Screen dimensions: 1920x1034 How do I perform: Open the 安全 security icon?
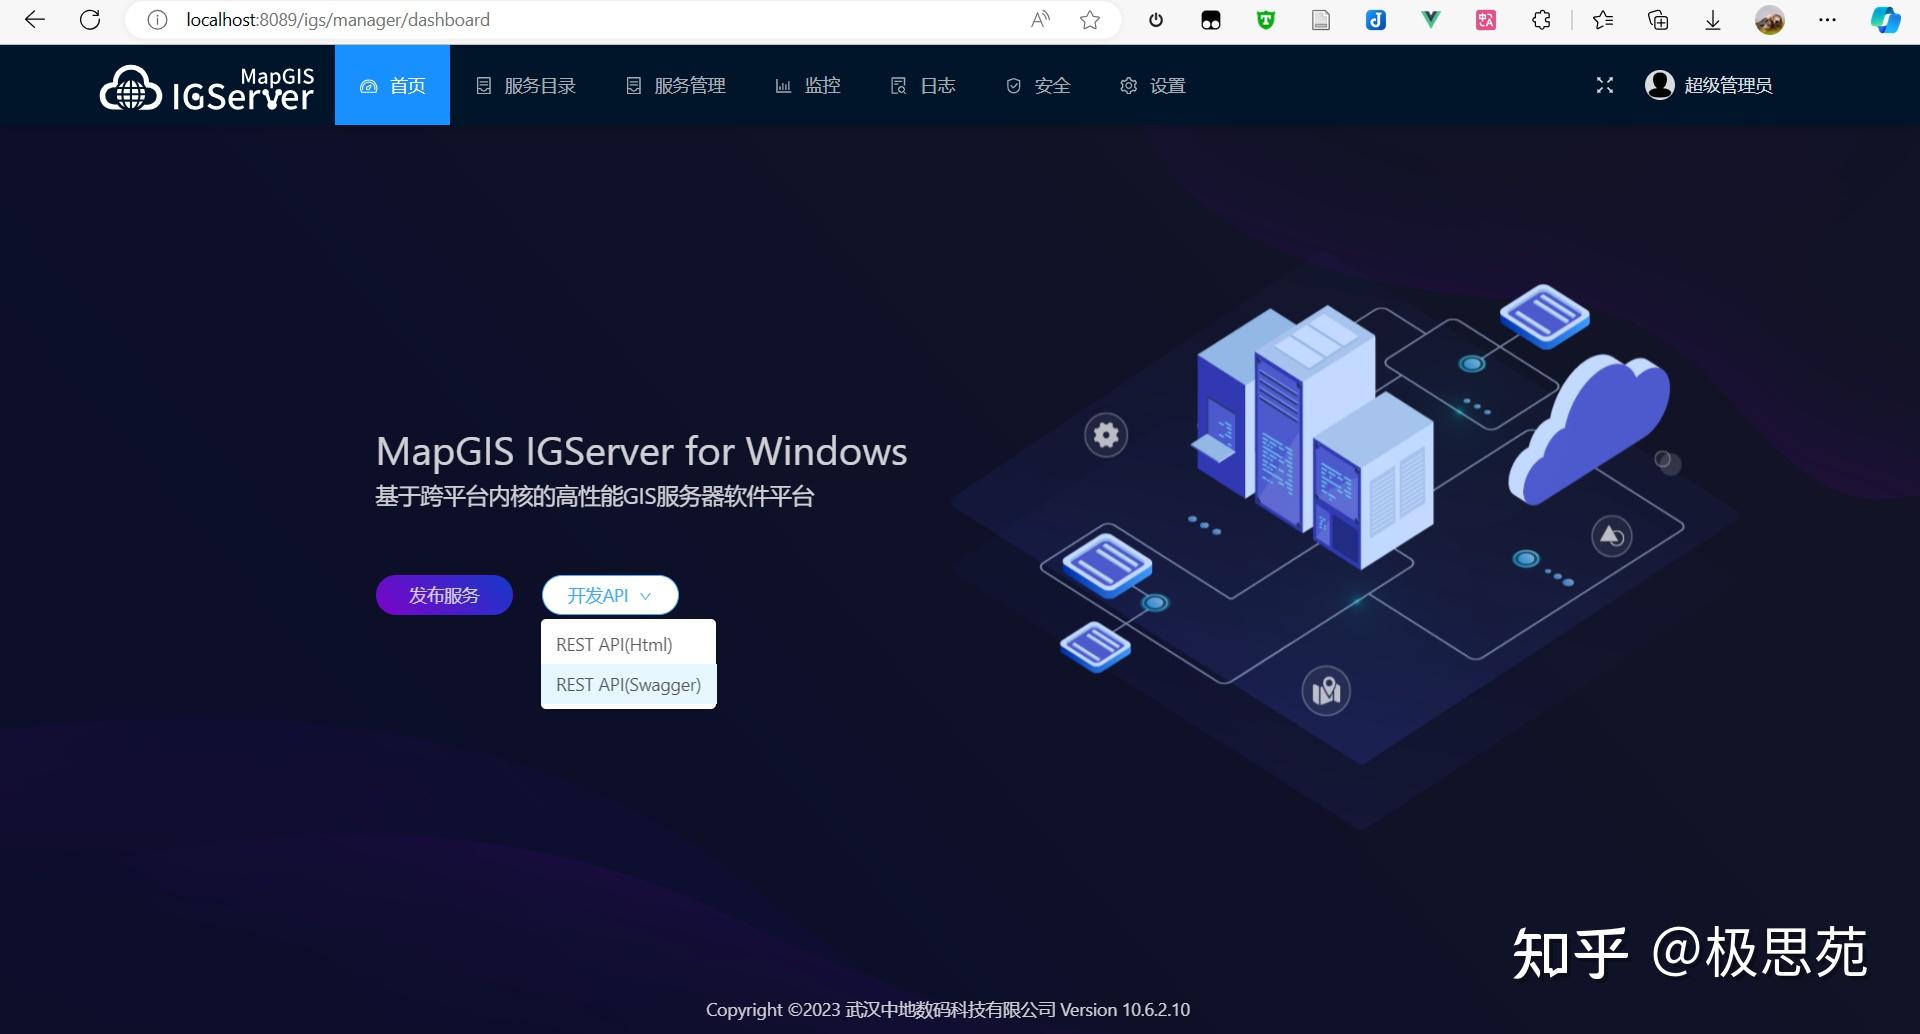[x=1013, y=85]
